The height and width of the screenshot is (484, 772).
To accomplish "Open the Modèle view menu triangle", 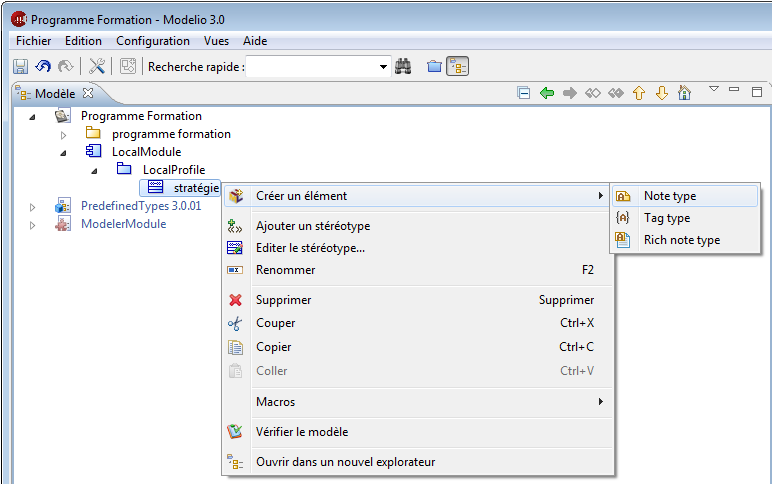I will pos(713,89).
